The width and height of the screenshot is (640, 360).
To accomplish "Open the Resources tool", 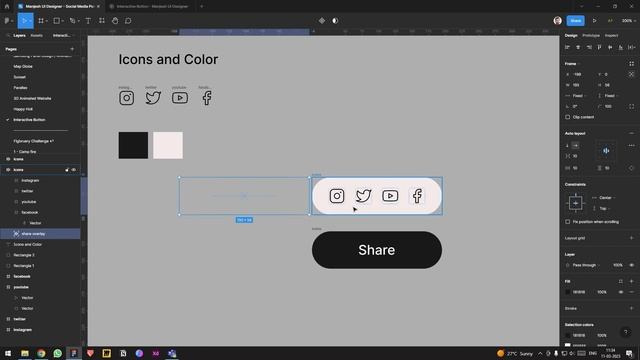I will coord(102,21).
